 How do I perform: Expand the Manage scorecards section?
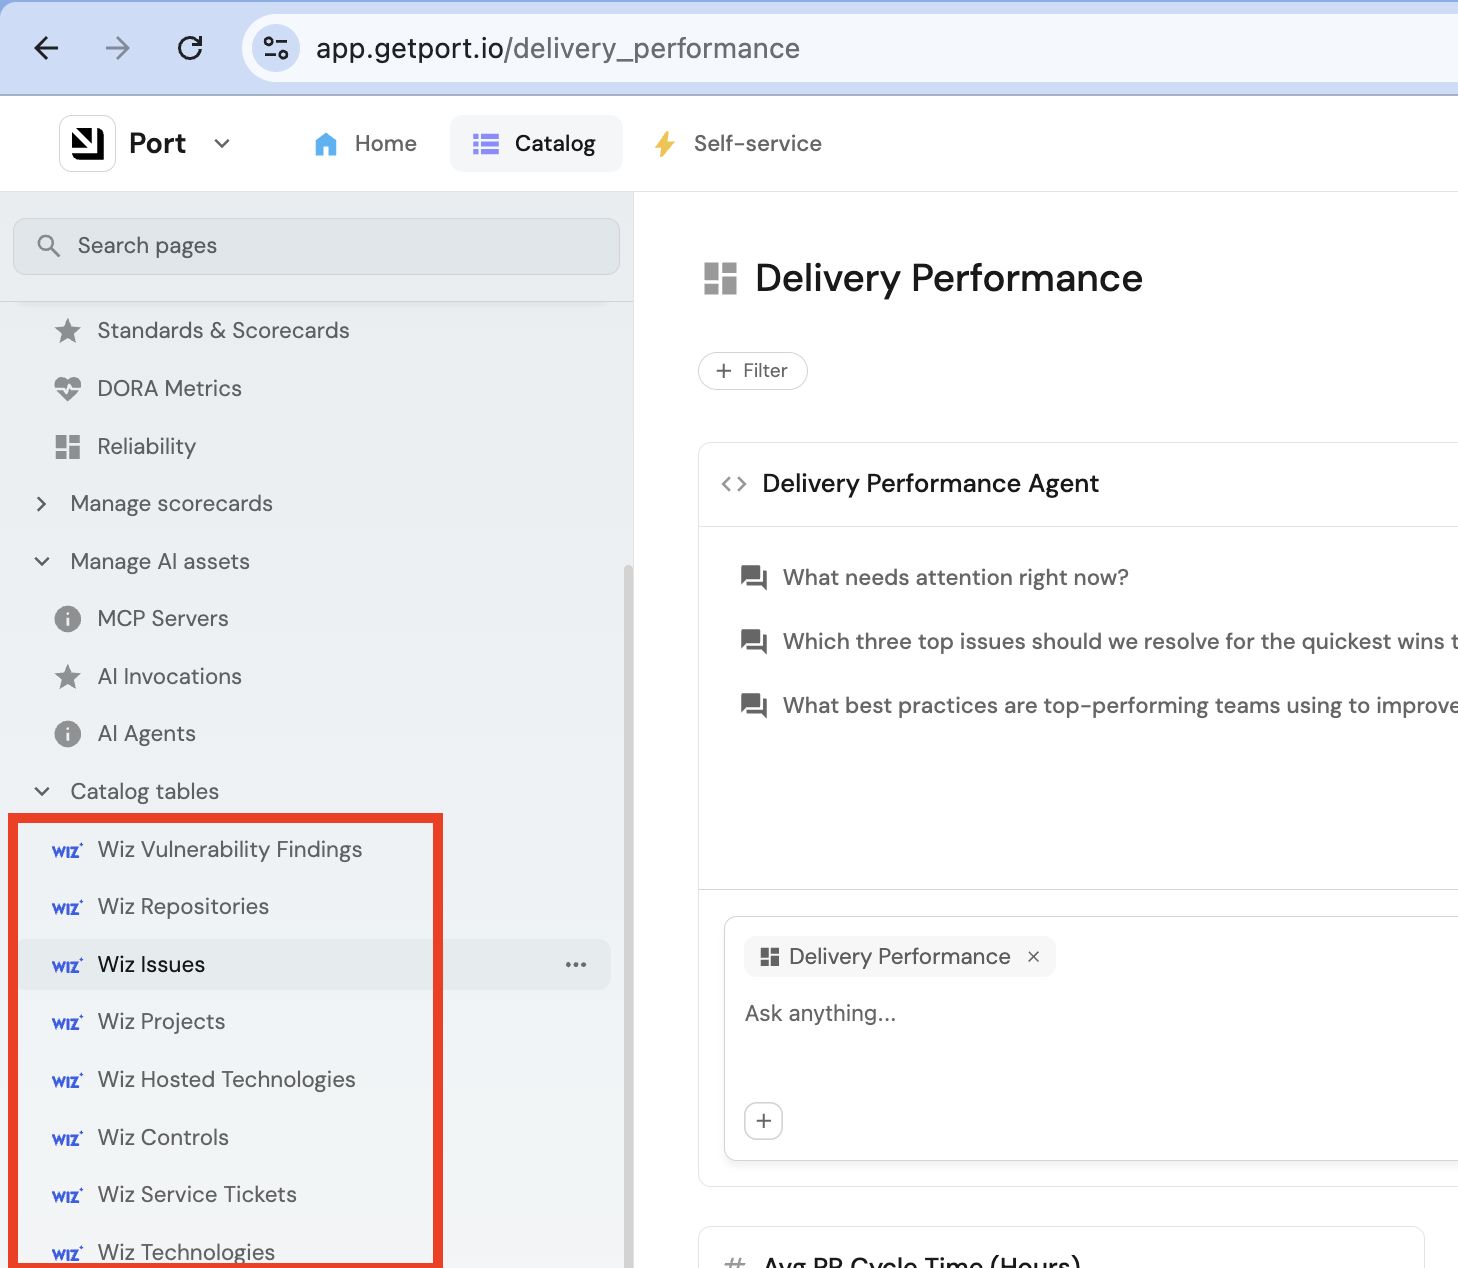(x=41, y=504)
